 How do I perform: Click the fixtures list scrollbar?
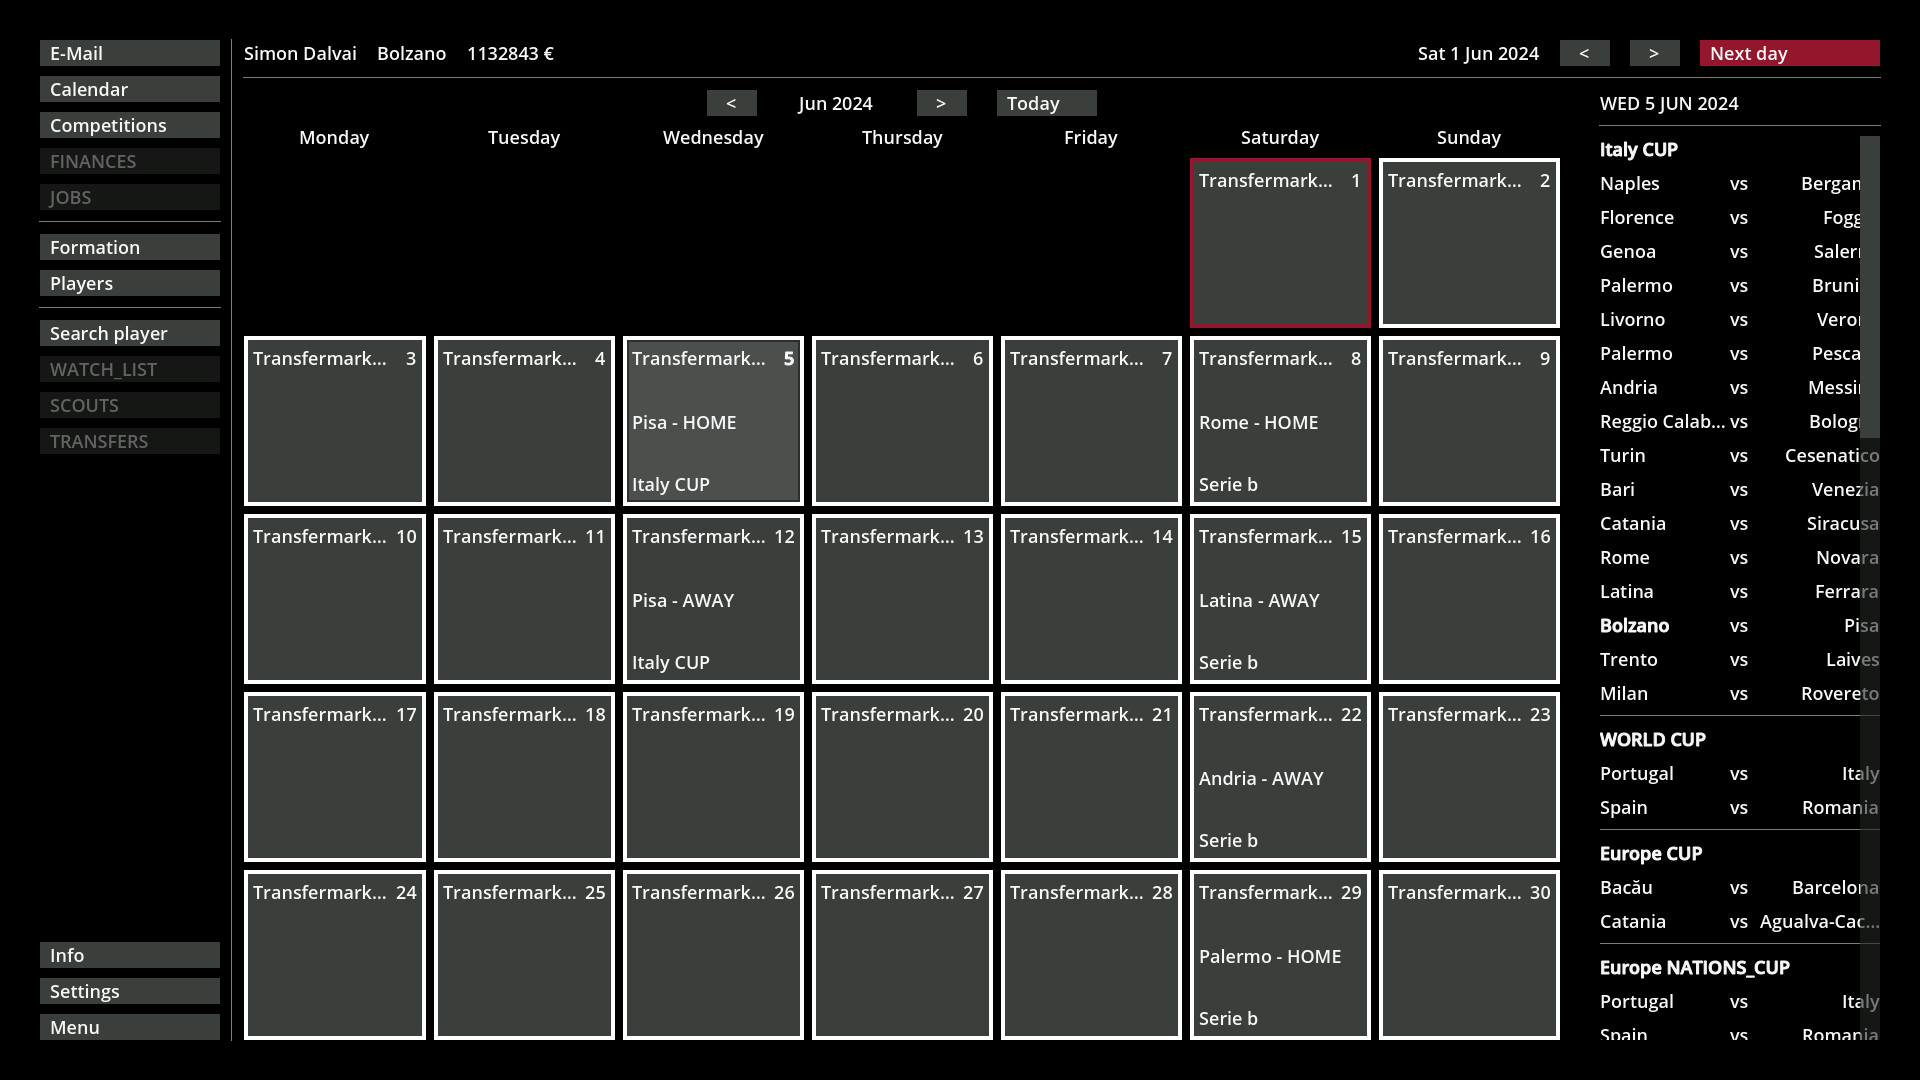tap(1869, 288)
